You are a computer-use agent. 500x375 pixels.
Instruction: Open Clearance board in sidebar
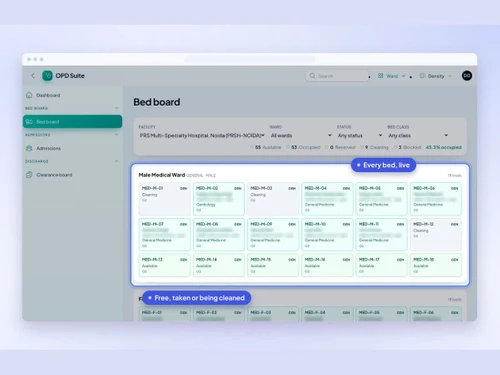click(72, 175)
